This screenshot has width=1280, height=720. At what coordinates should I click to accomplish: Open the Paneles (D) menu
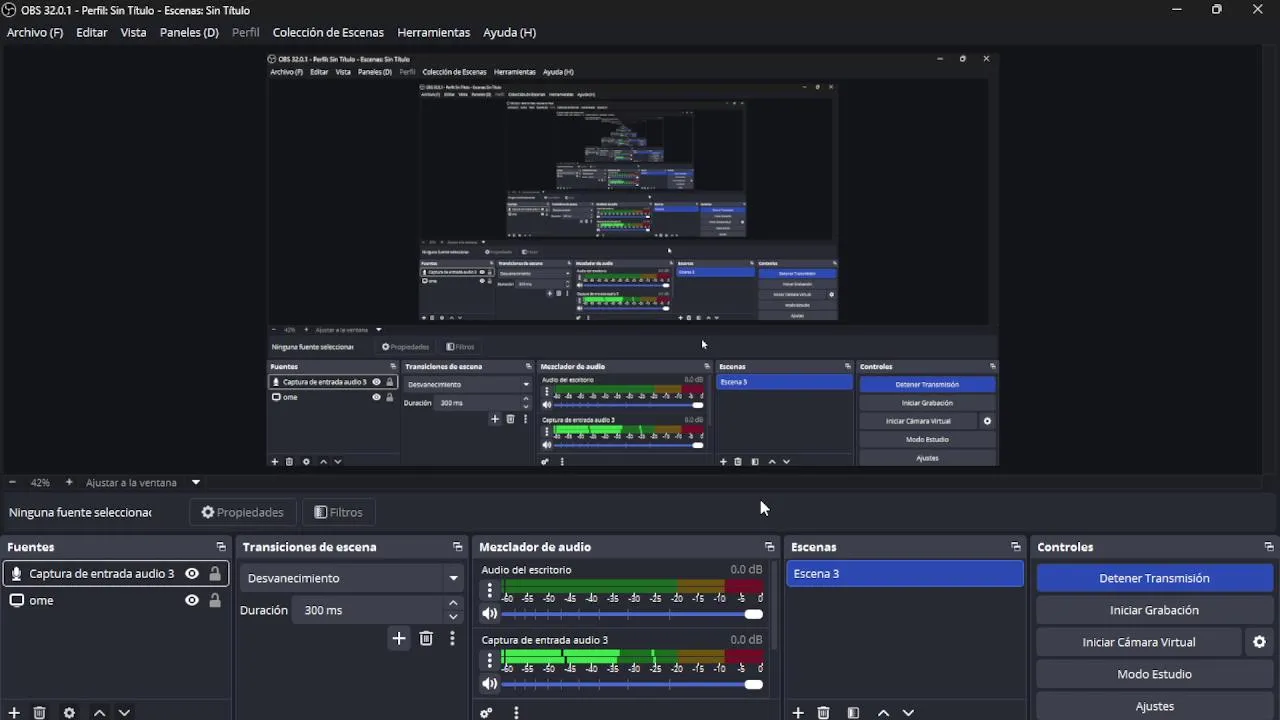[x=189, y=32]
